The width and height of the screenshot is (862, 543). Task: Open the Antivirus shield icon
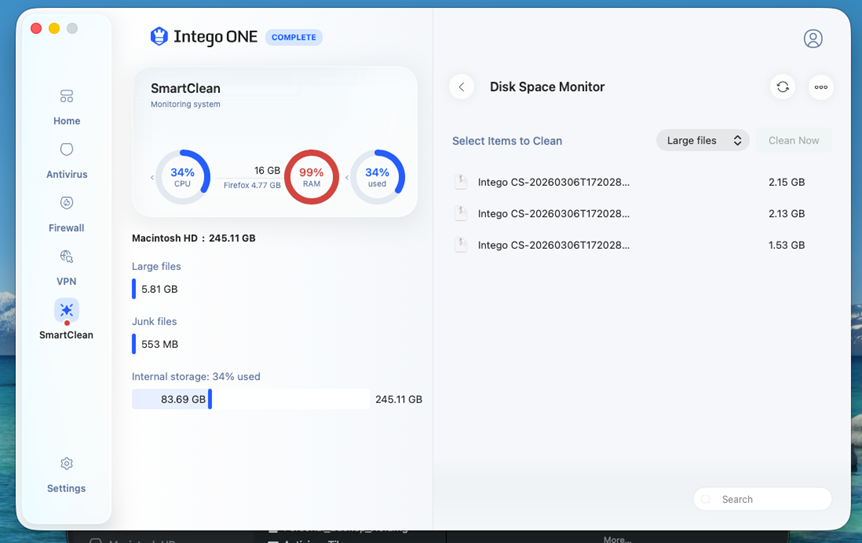click(67, 149)
